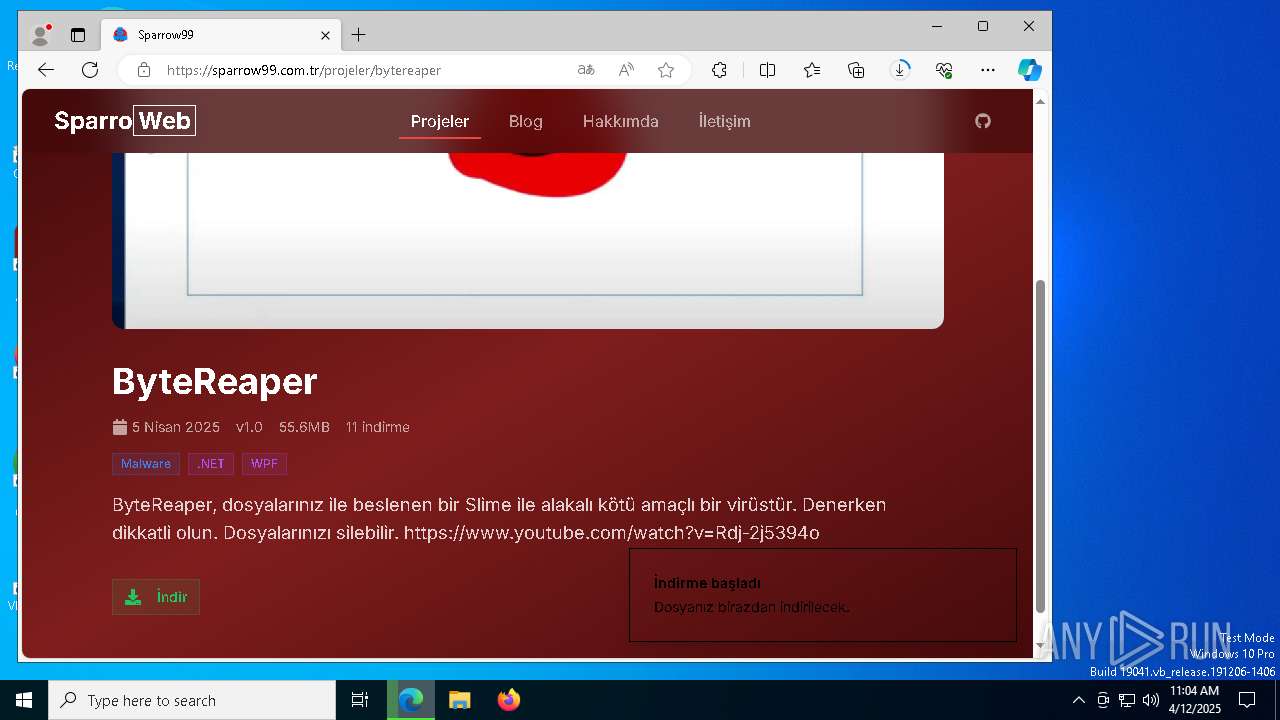Click the taskbar search box
Image resolution: width=1280 pixels, height=720 pixels.
192,700
